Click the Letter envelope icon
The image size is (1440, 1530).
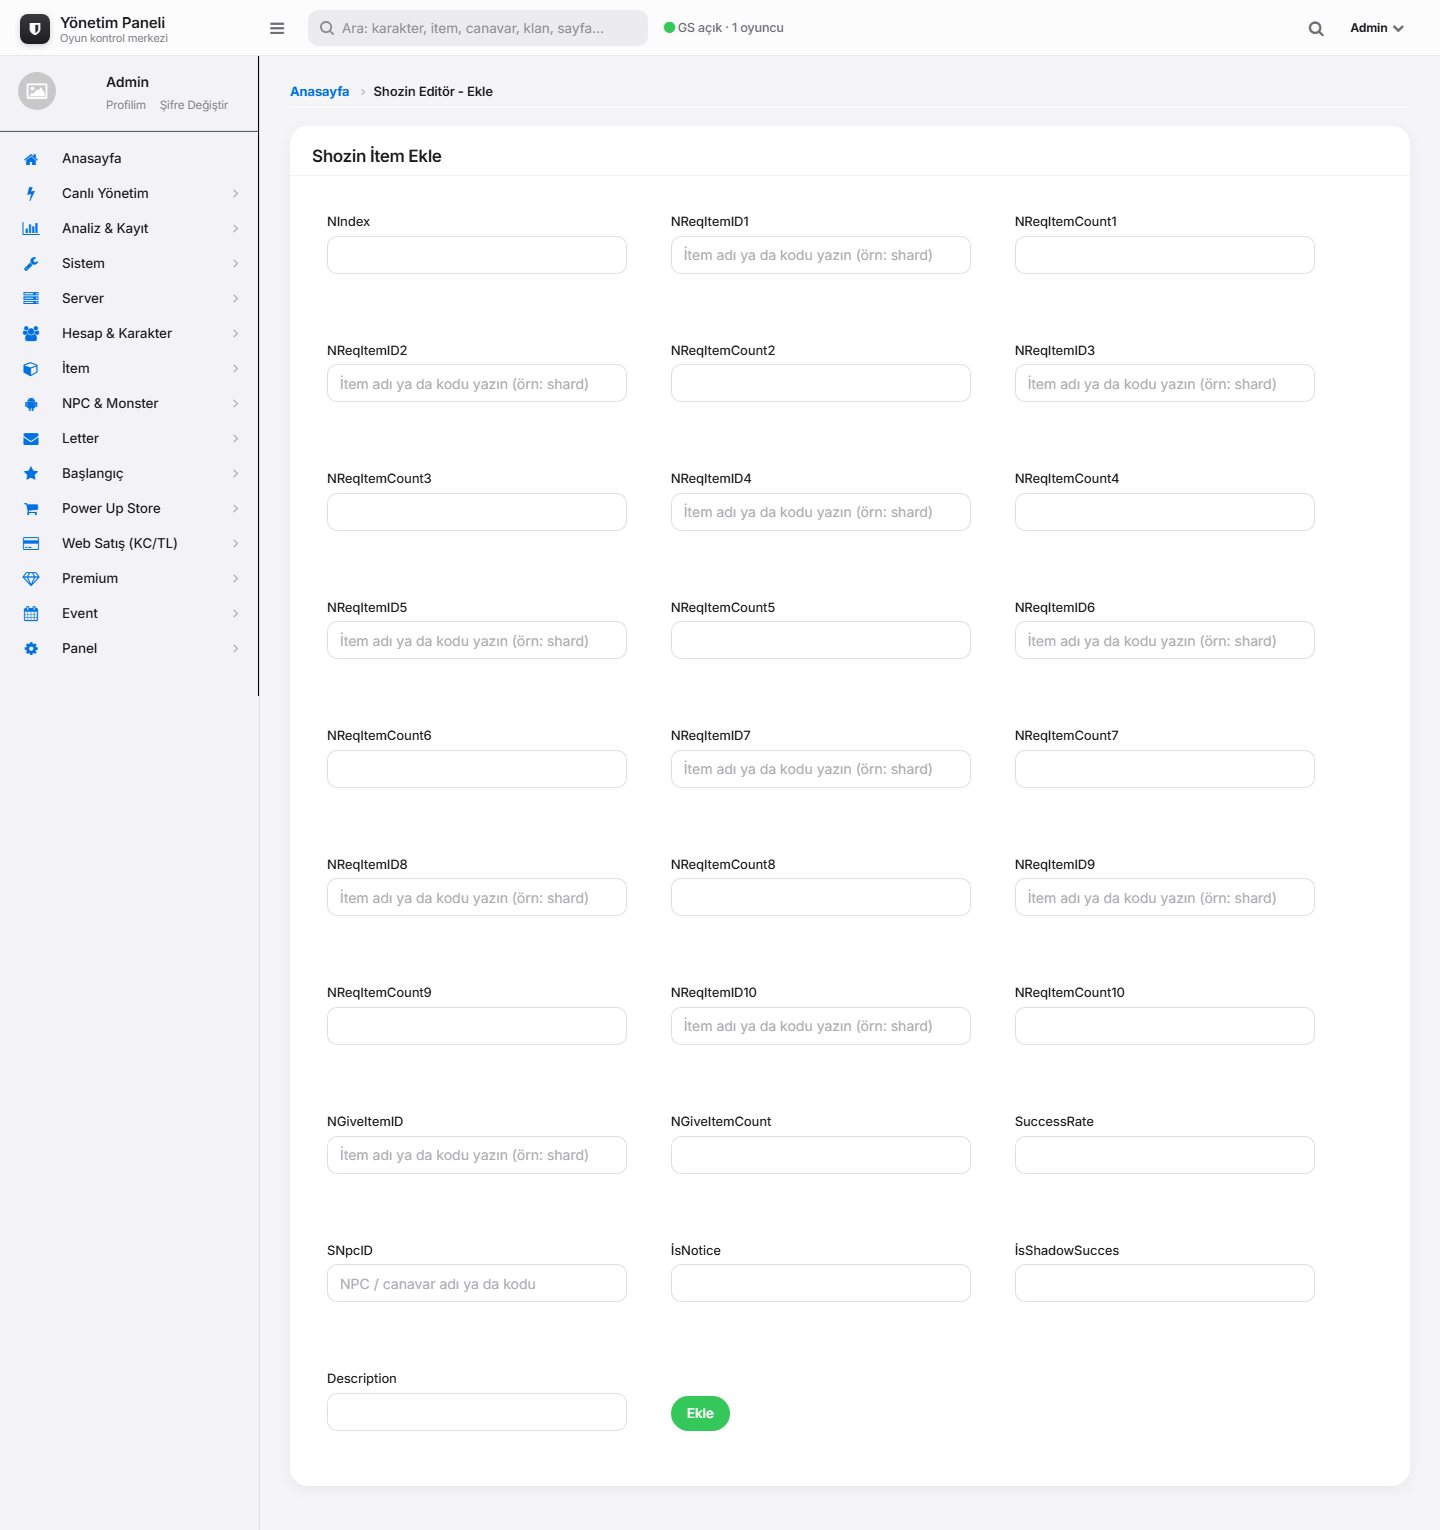31,439
